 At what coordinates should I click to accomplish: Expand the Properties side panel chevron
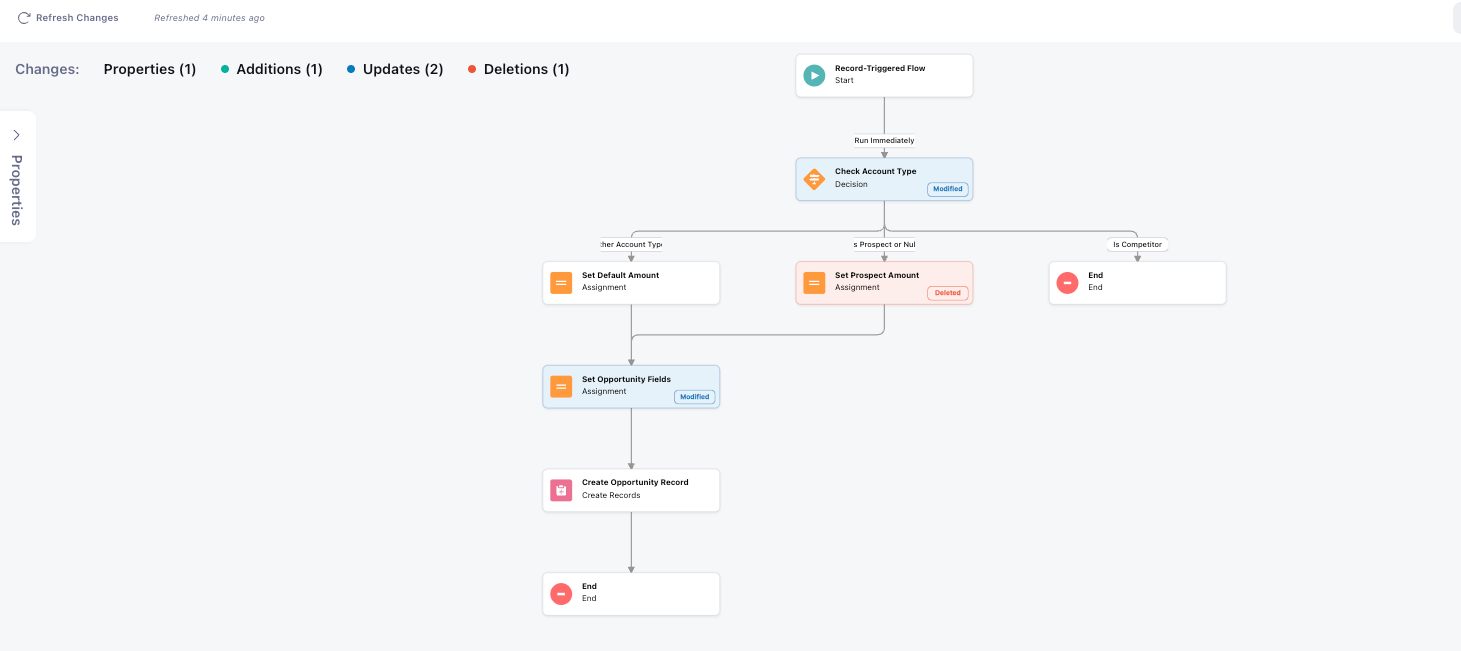[17, 135]
